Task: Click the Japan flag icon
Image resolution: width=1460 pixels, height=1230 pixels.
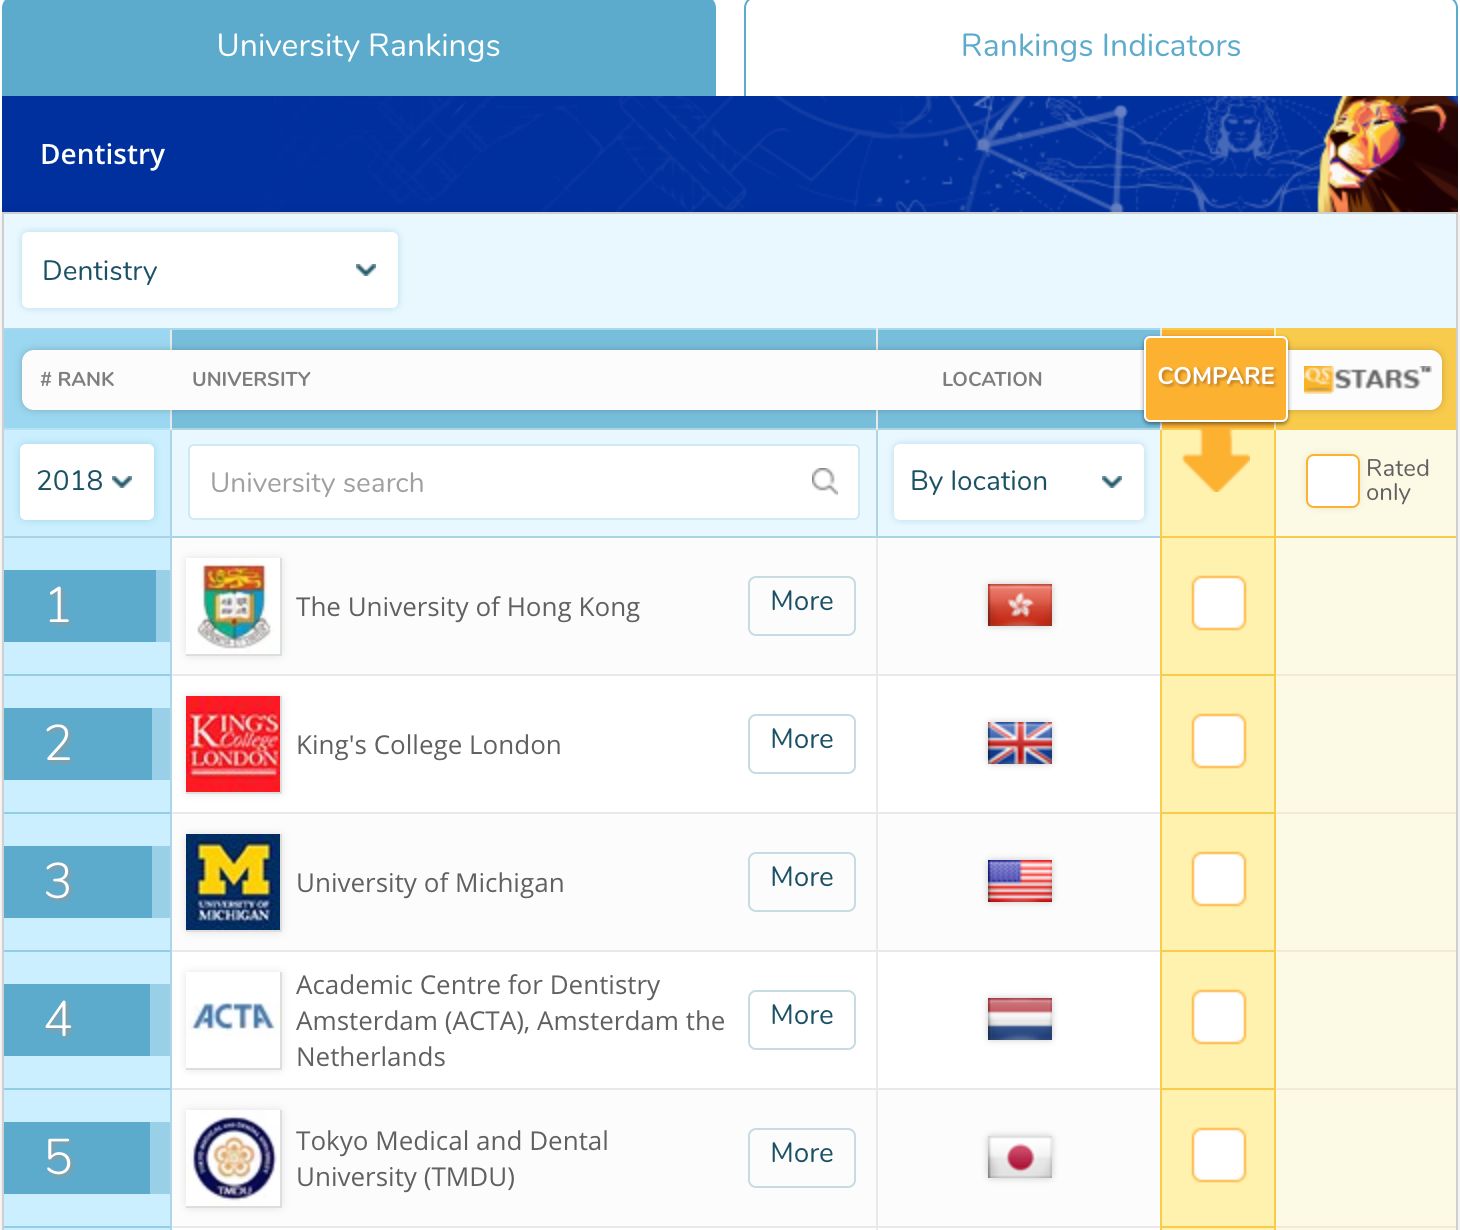Action: 1019,1157
